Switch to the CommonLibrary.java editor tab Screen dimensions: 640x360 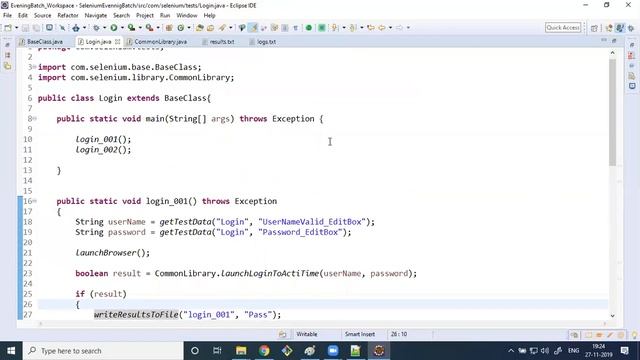tap(157, 42)
